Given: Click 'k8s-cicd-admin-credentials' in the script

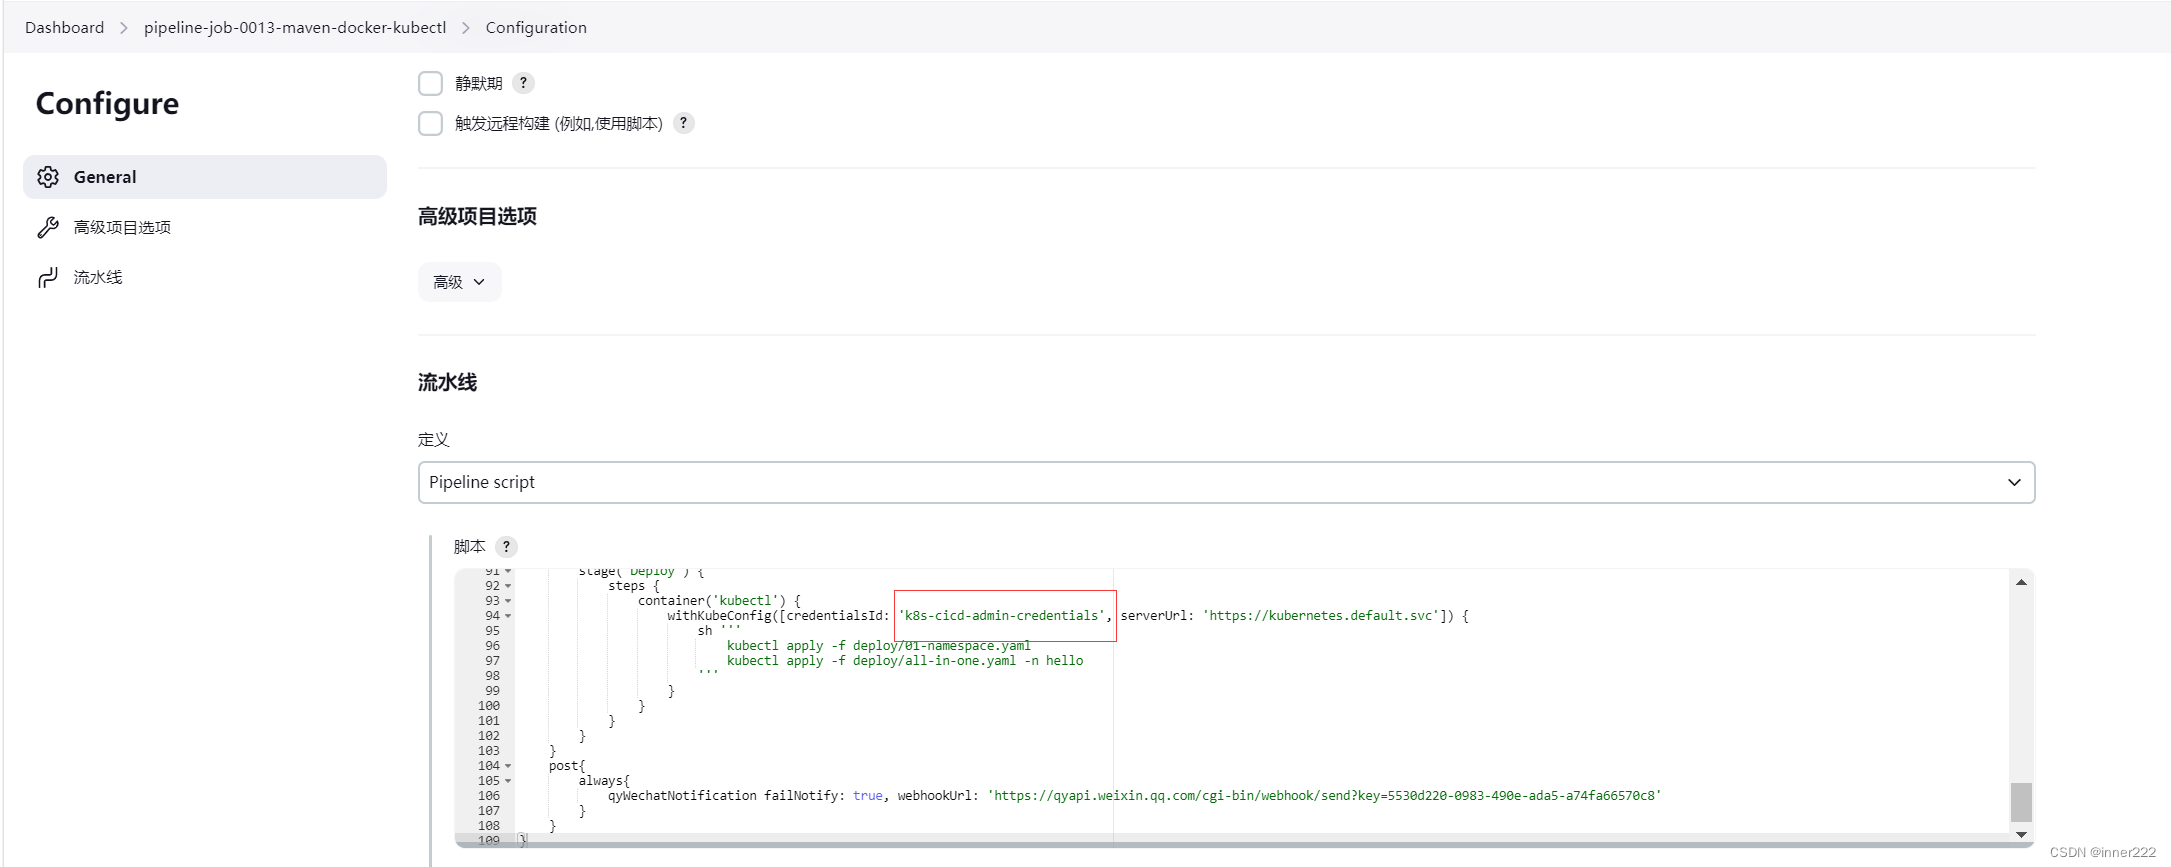Looking at the screenshot, I should coord(1002,616).
